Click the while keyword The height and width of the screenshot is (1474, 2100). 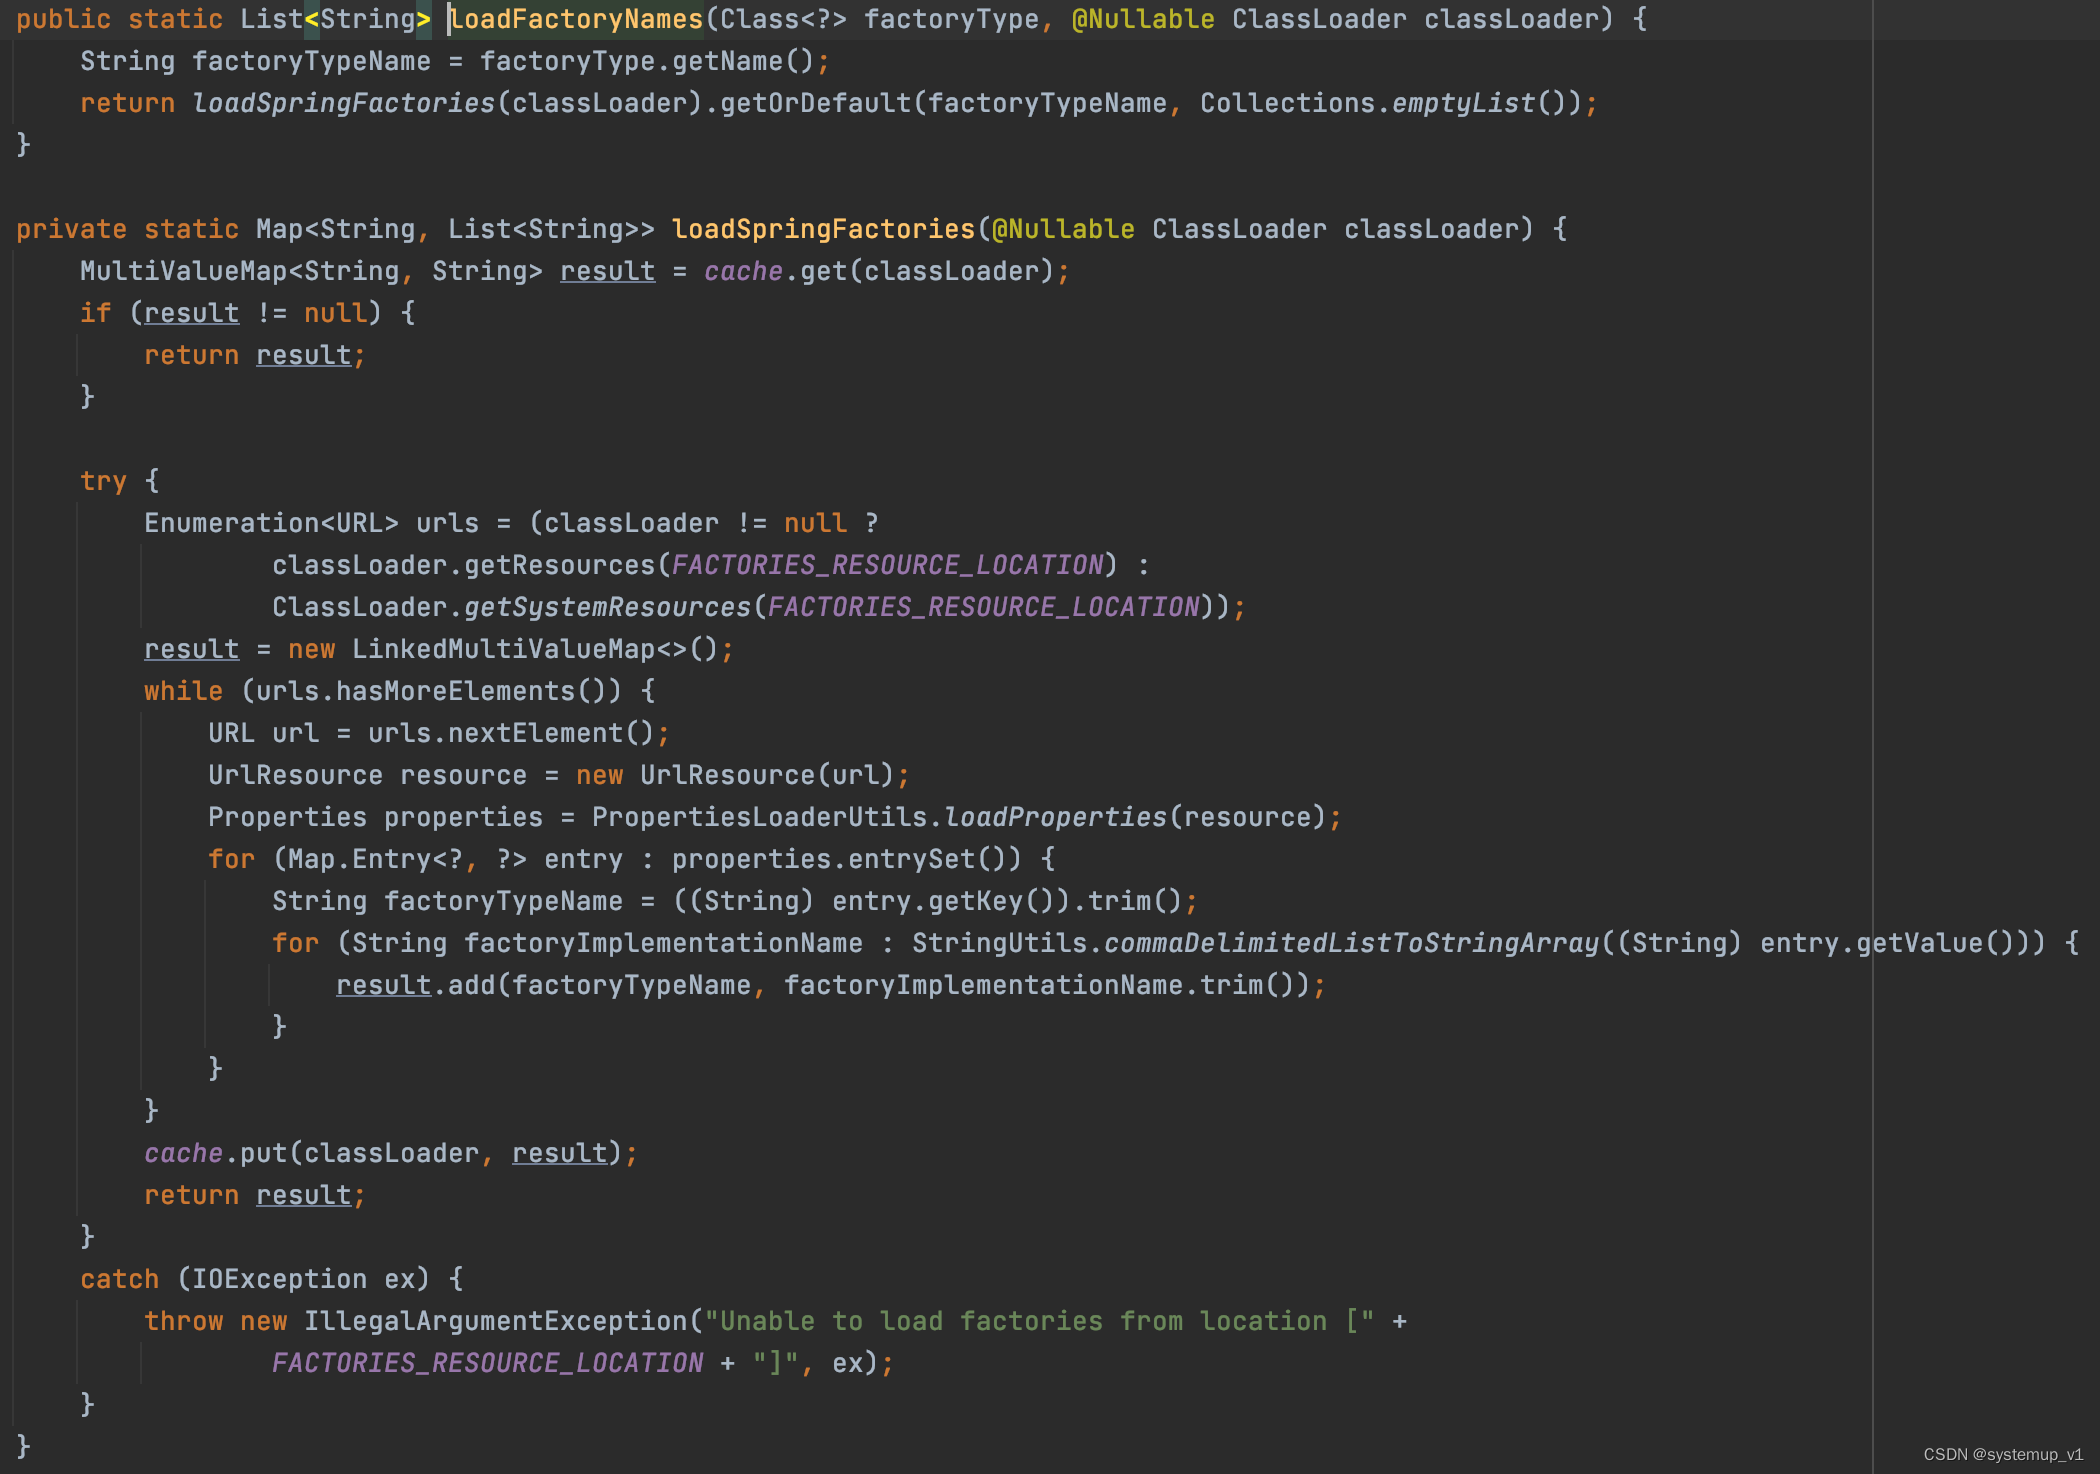click(x=183, y=691)
